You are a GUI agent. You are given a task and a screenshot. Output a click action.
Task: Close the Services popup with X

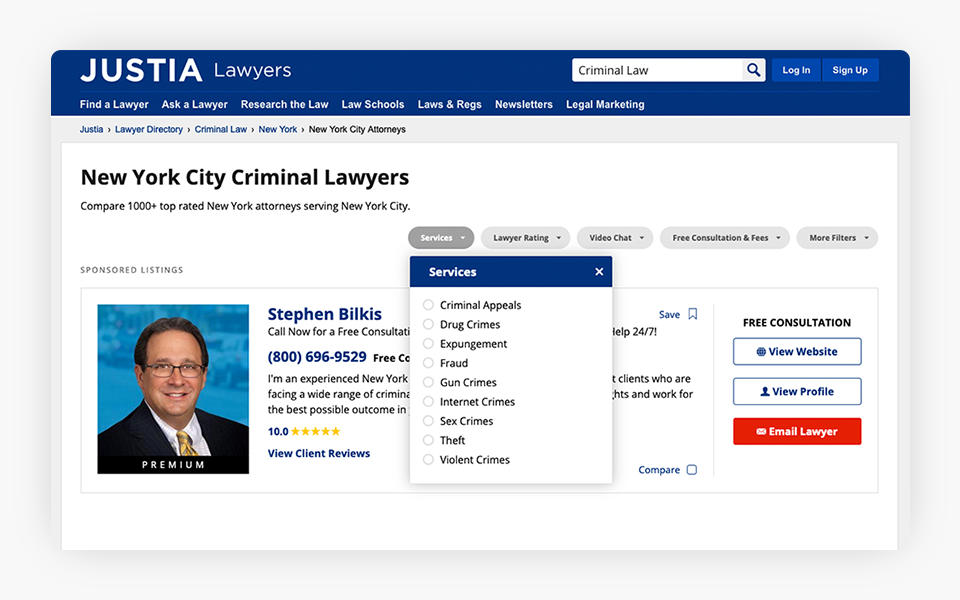[599, 272]
